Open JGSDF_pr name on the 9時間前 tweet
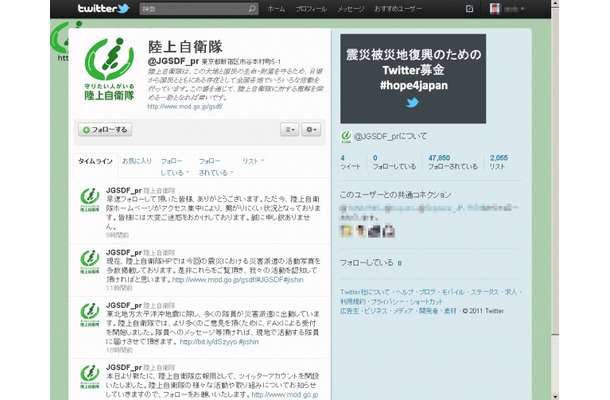Image resolution: width=610 pixels, height=400 pixels. click(x=124, y=190)
